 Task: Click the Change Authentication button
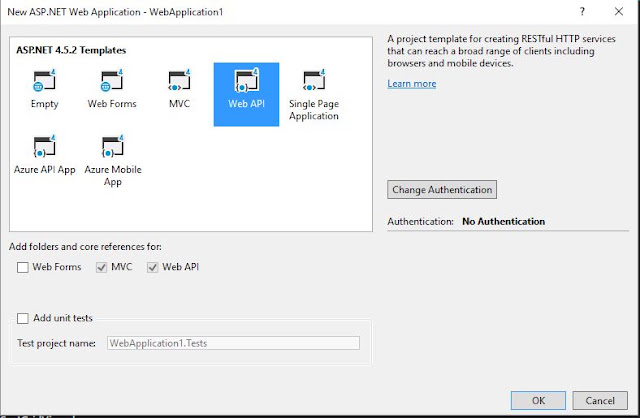click(442, 189)
